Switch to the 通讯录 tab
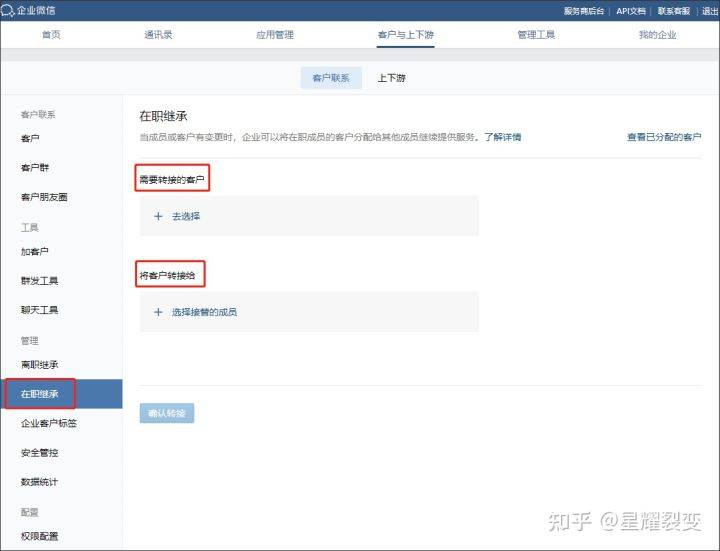 (158, 35)
